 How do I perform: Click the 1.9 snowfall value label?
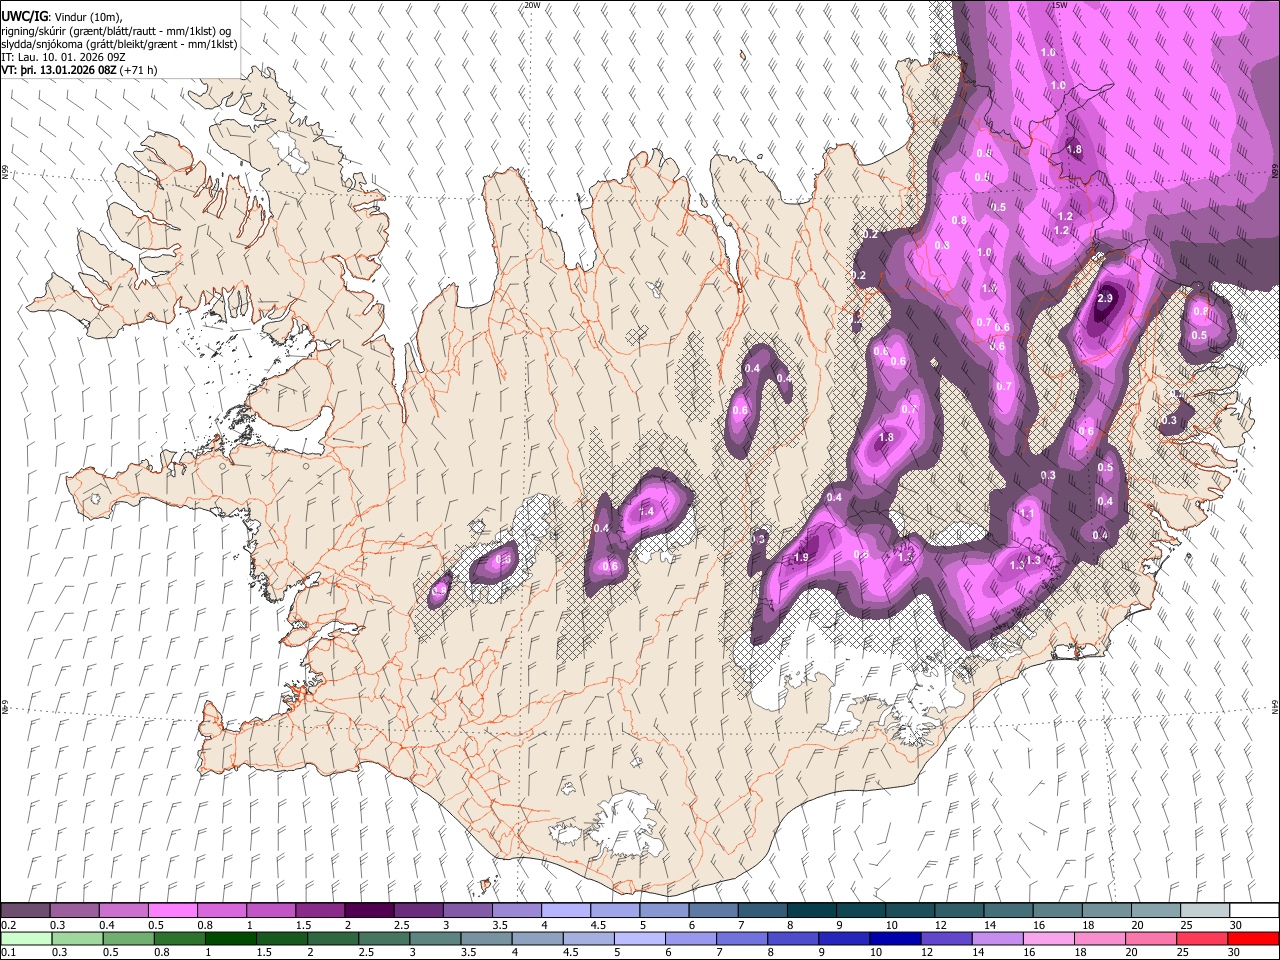point(801,557)
